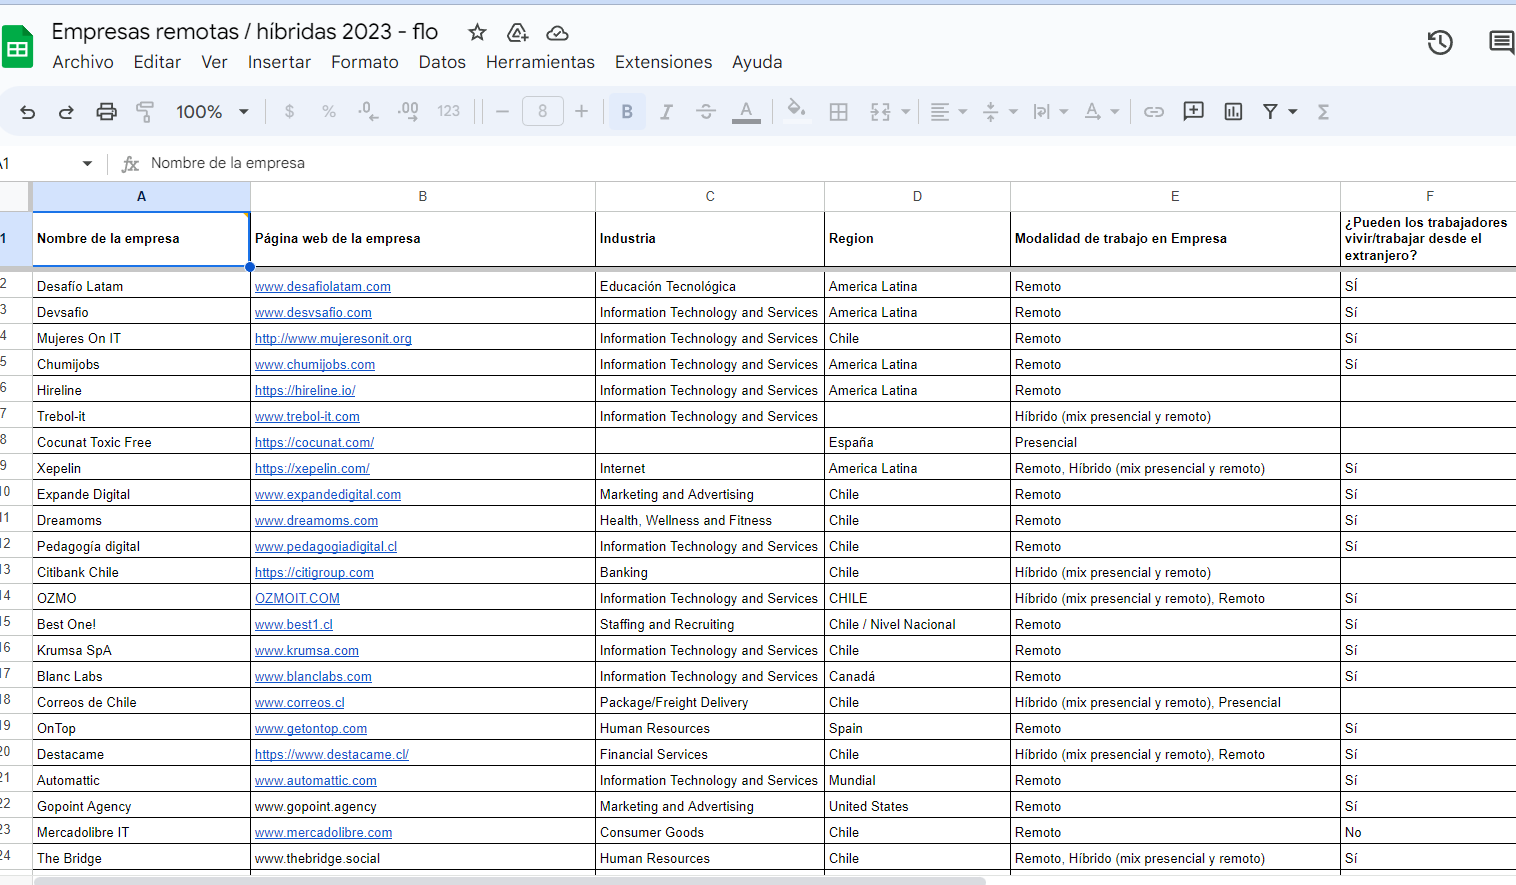Open horizontal align dropdown
1516x885 pixels.
(x=948, y=112)
